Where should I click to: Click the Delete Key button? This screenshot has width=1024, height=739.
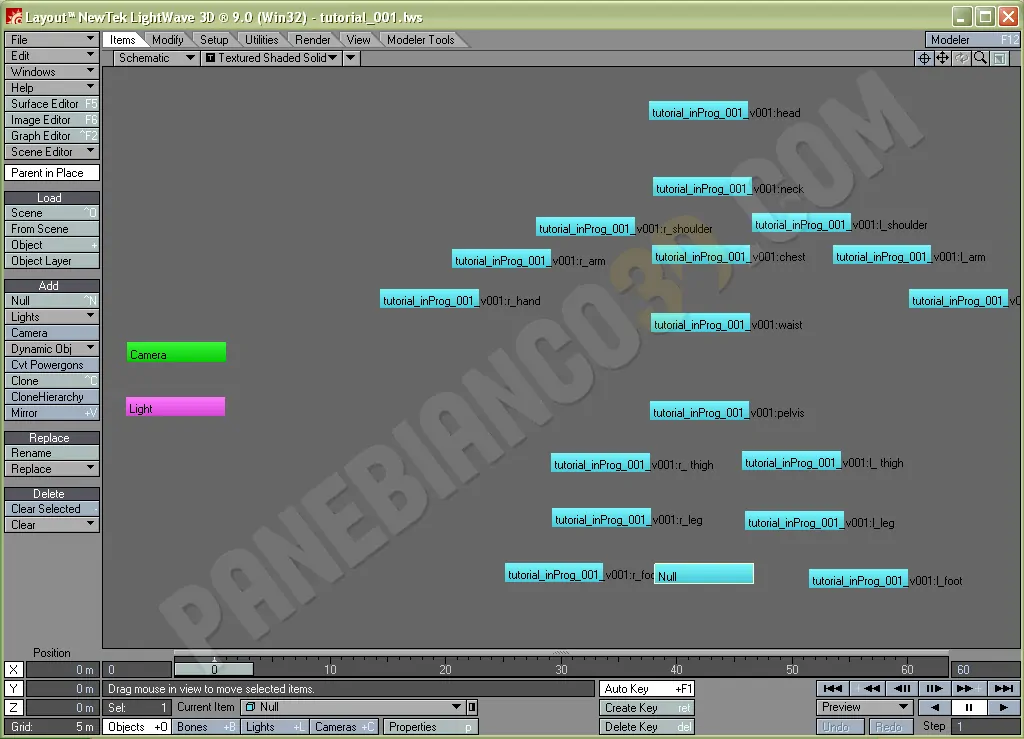pos(647,727)
